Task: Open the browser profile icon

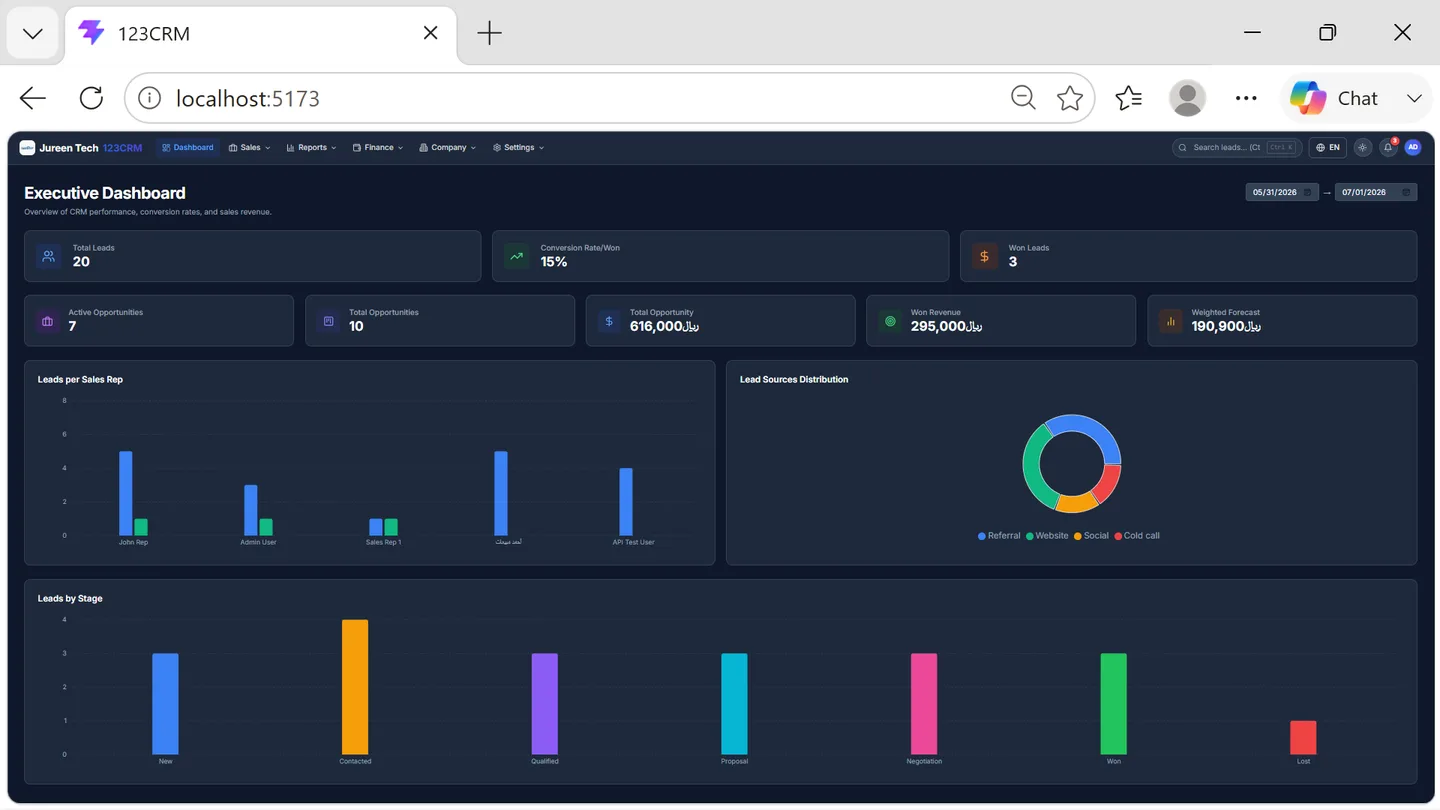Action: click(x=1187, y=98)
